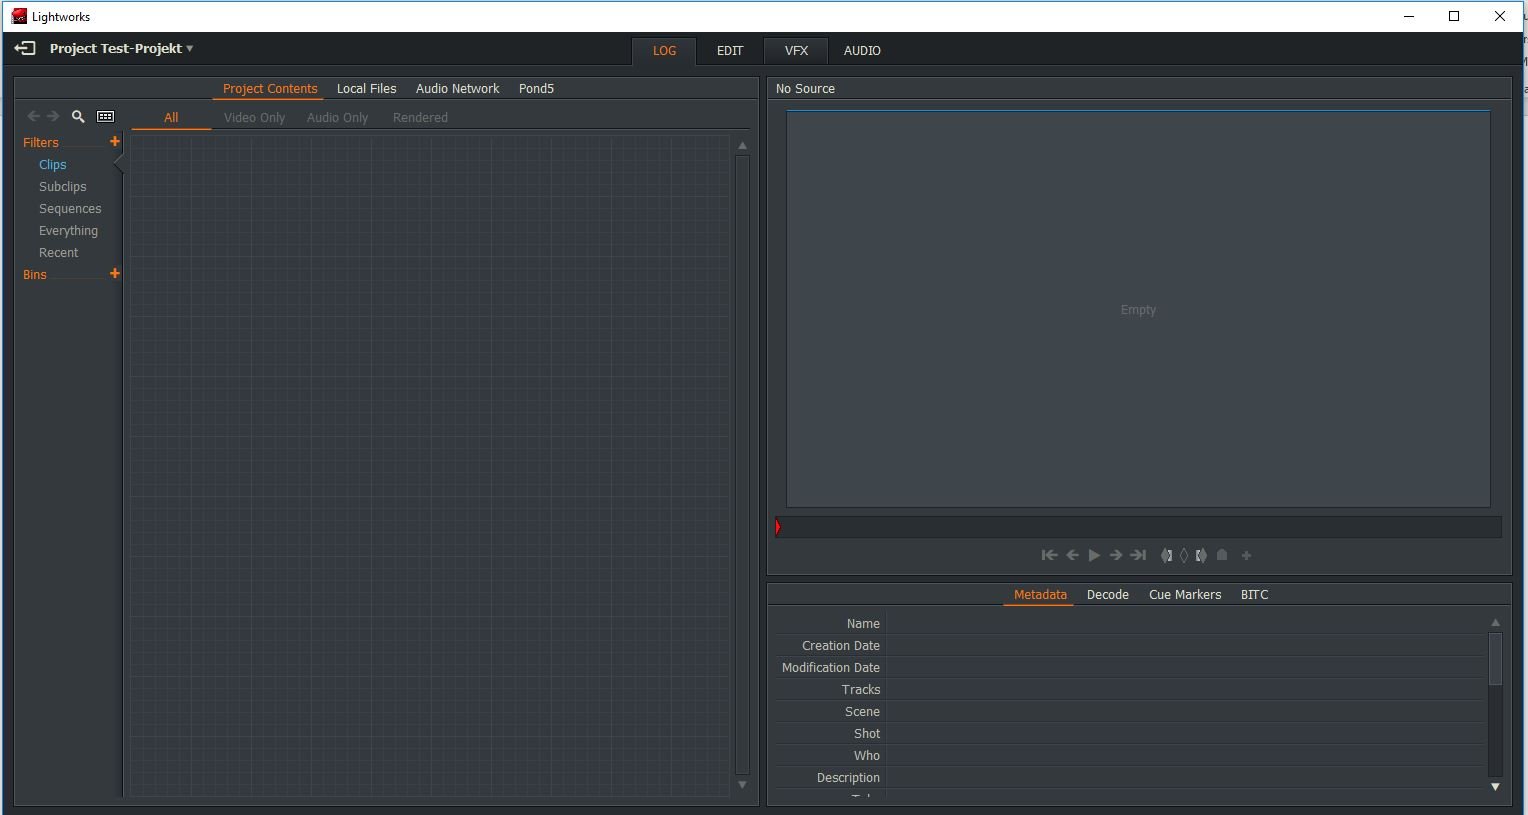
Task: Select the Sequences filter
Action: click(70, 209)
